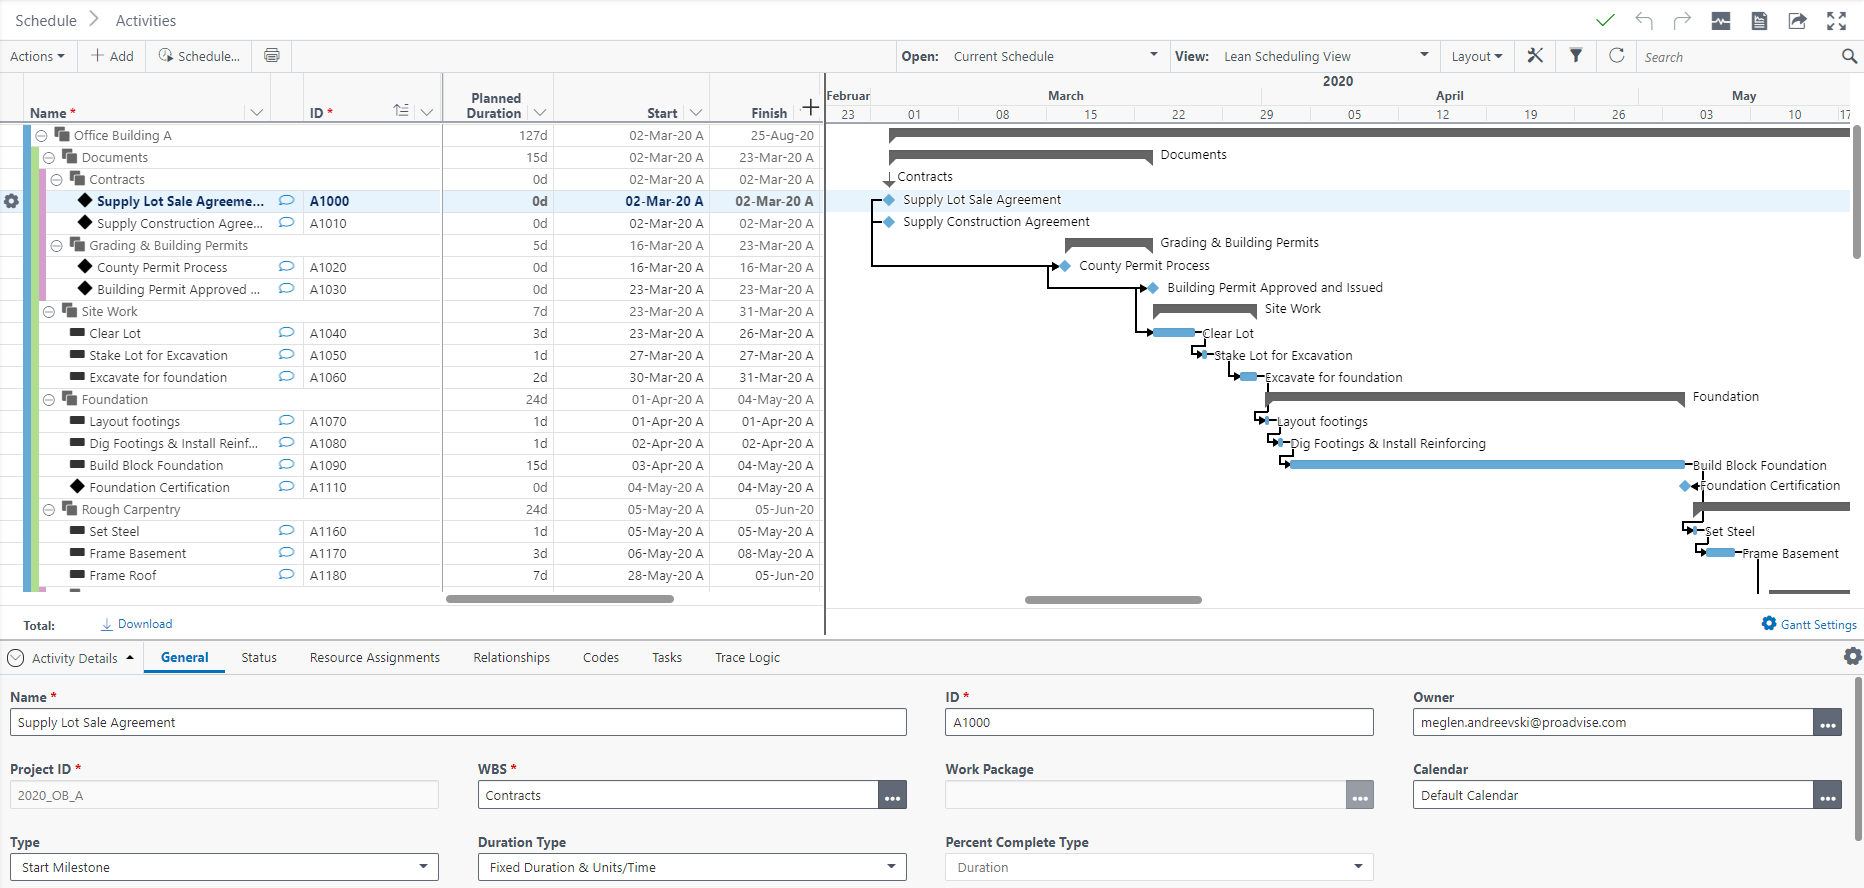Click the print icon in toolbar
Screen dimensions: 1864x888
[x=272, y=56]
